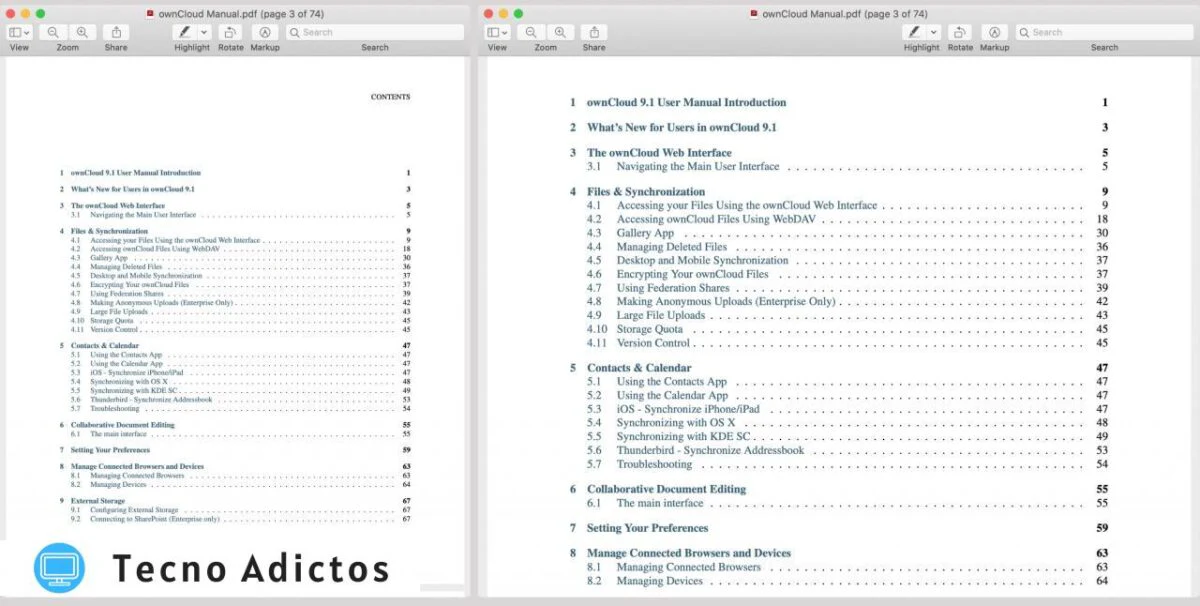
Task: Click 'Version Control' entry in right window
Action: pos(654,343)
